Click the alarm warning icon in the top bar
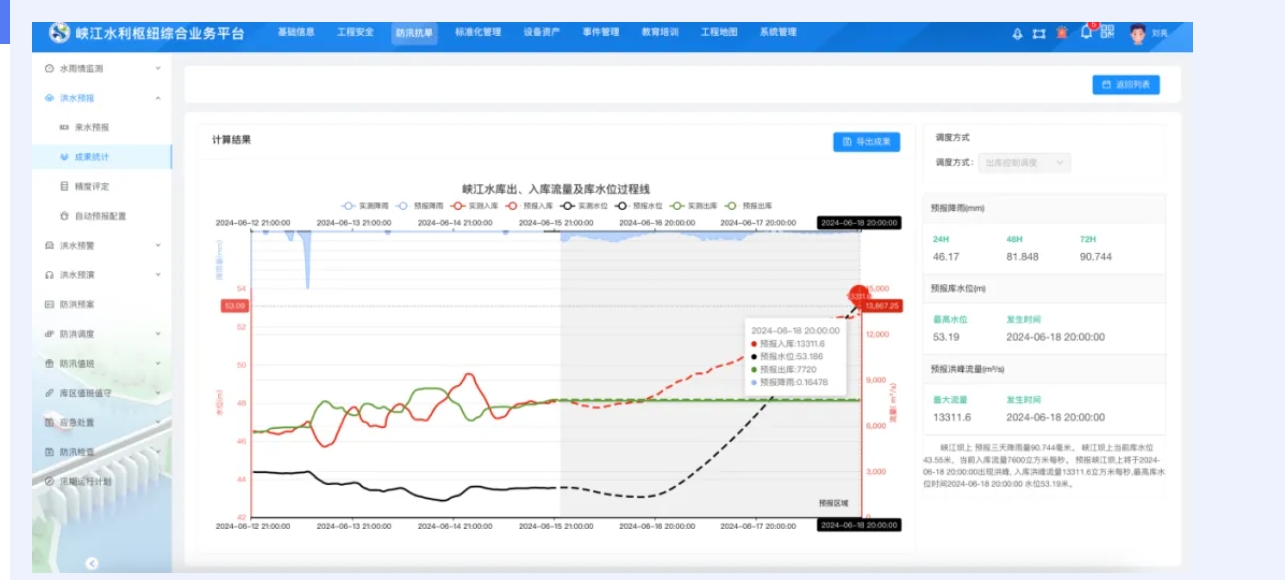Viewport: 1285px width, 580px height. [1063, 32]
